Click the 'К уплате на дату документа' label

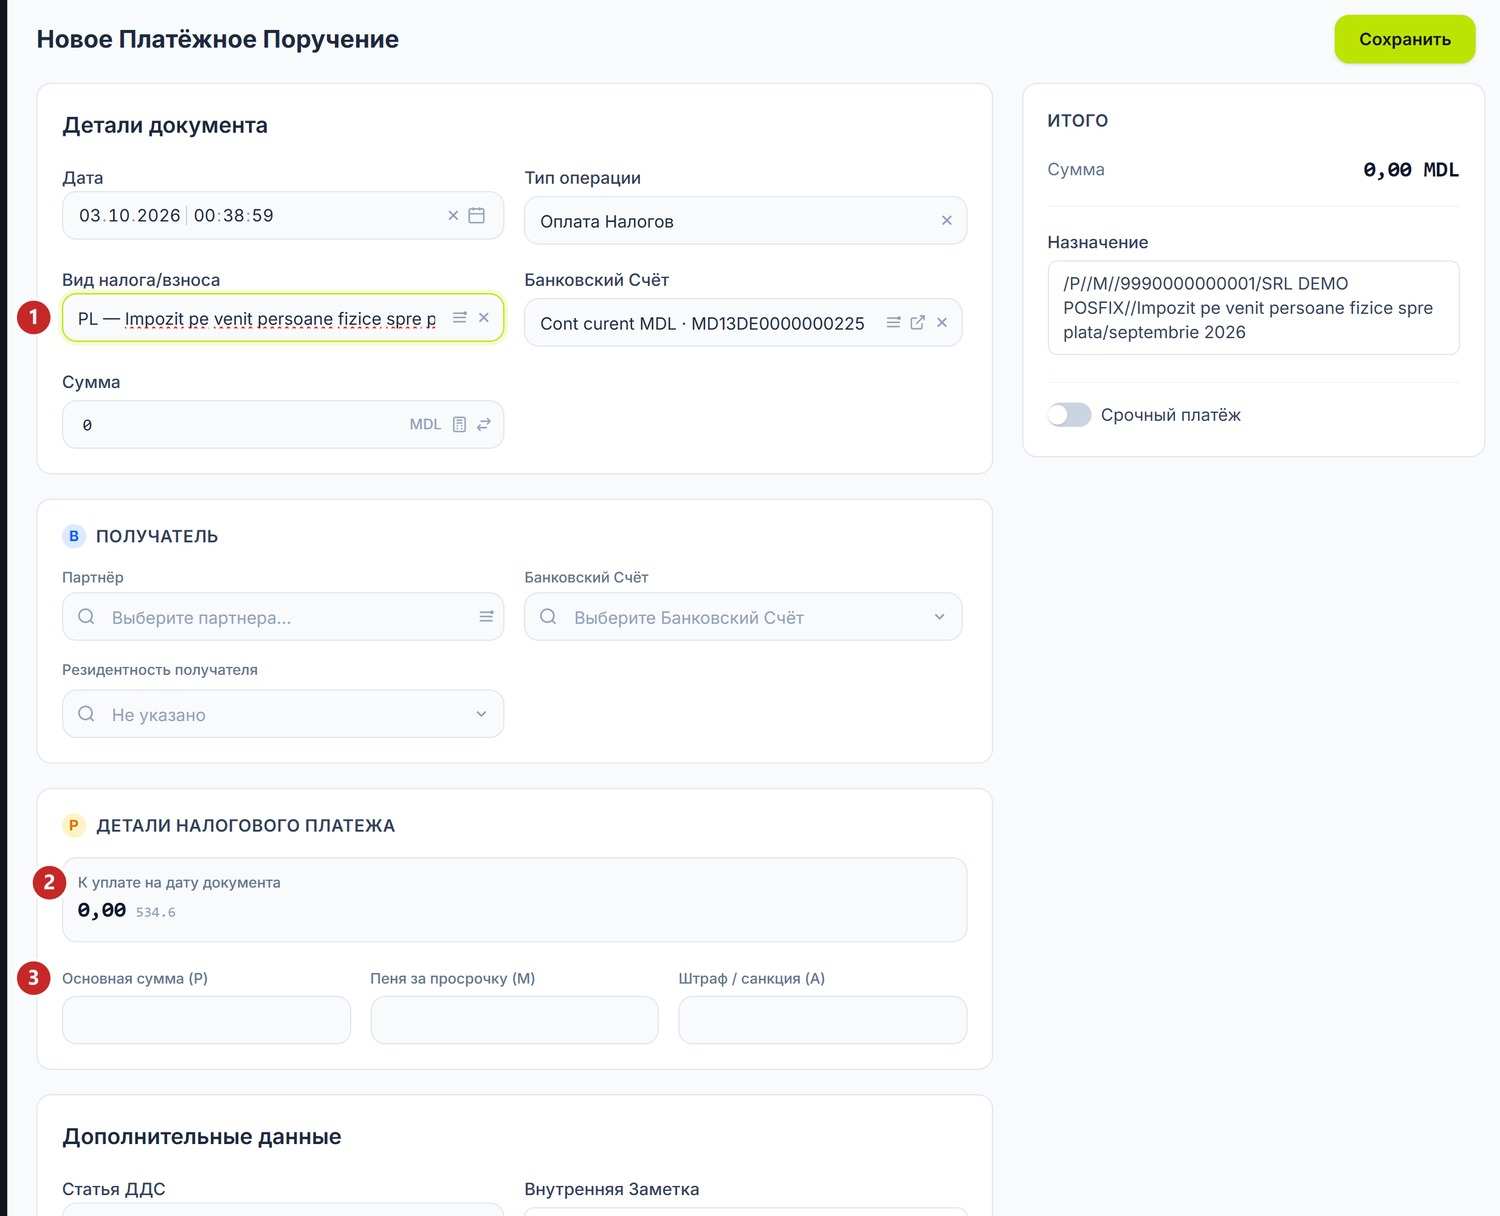point(179,883)
